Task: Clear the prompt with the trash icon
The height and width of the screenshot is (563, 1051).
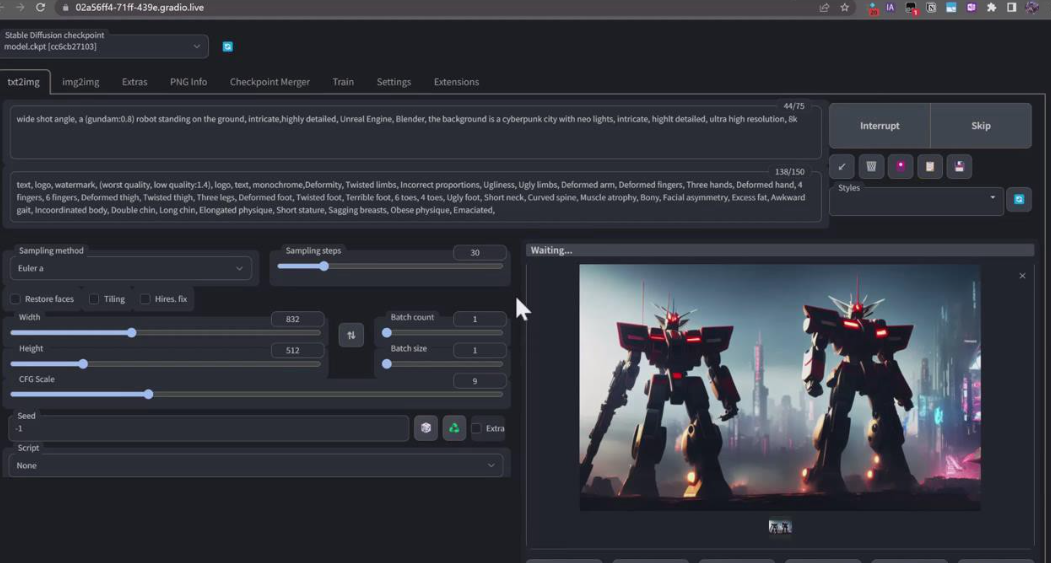Action: pyautogui.click(x=871, y=166)
